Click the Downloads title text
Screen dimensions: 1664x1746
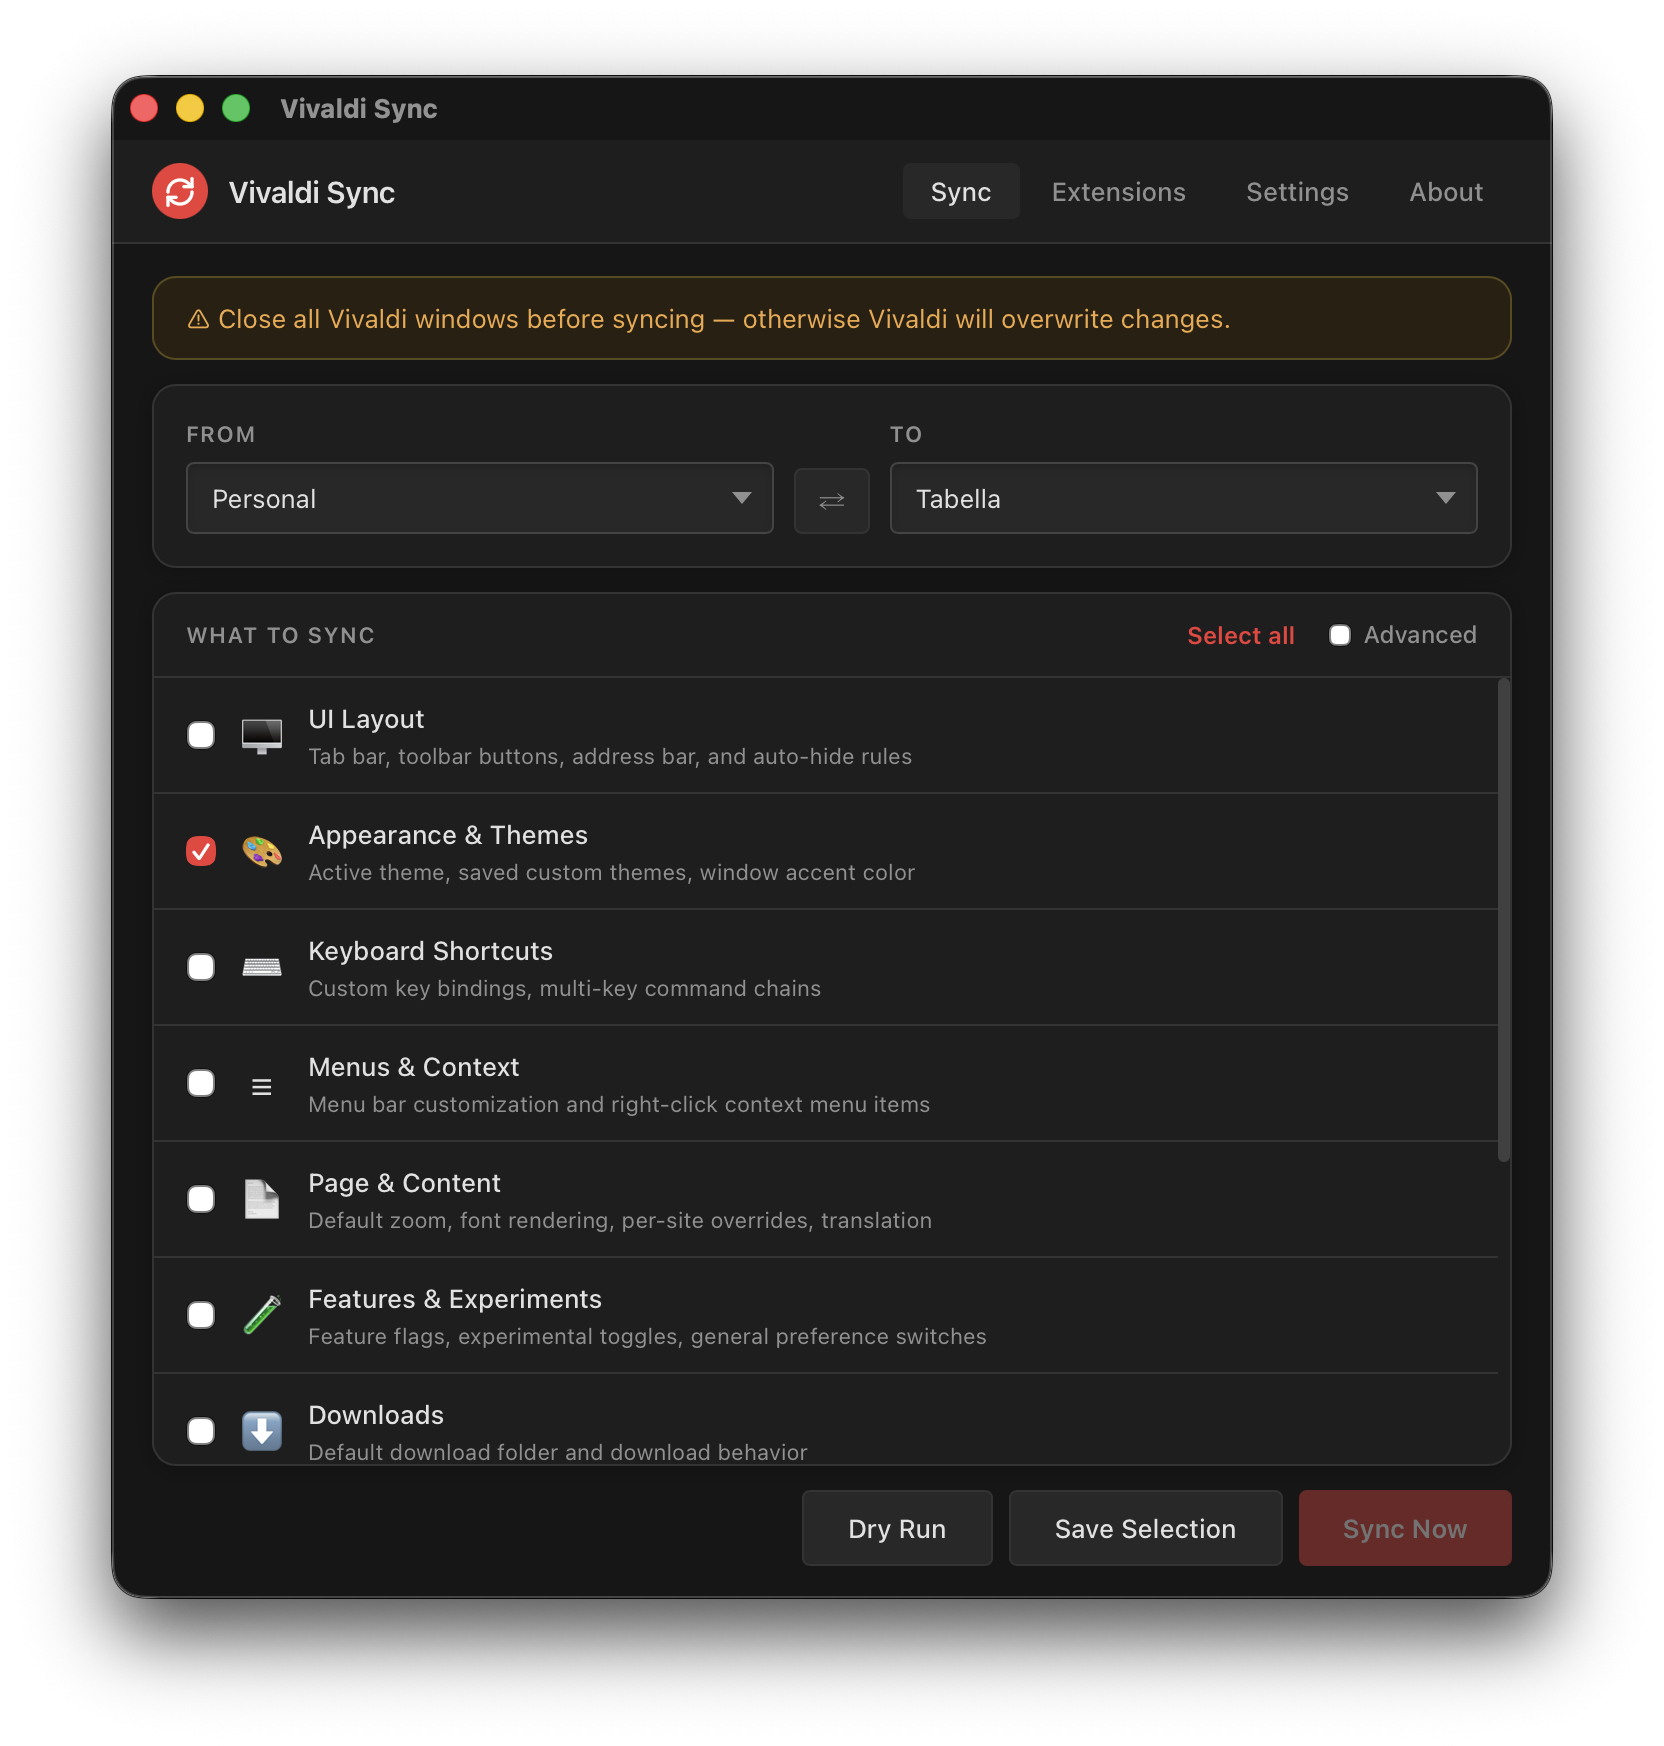click(376, 1415)
